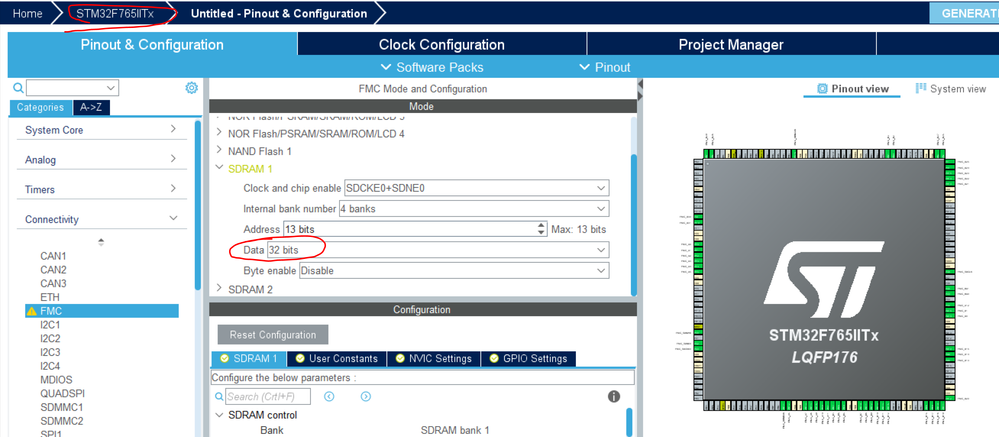
Task: Open Pinout menu
Action: pyautogui.click(x=605, y=67)
